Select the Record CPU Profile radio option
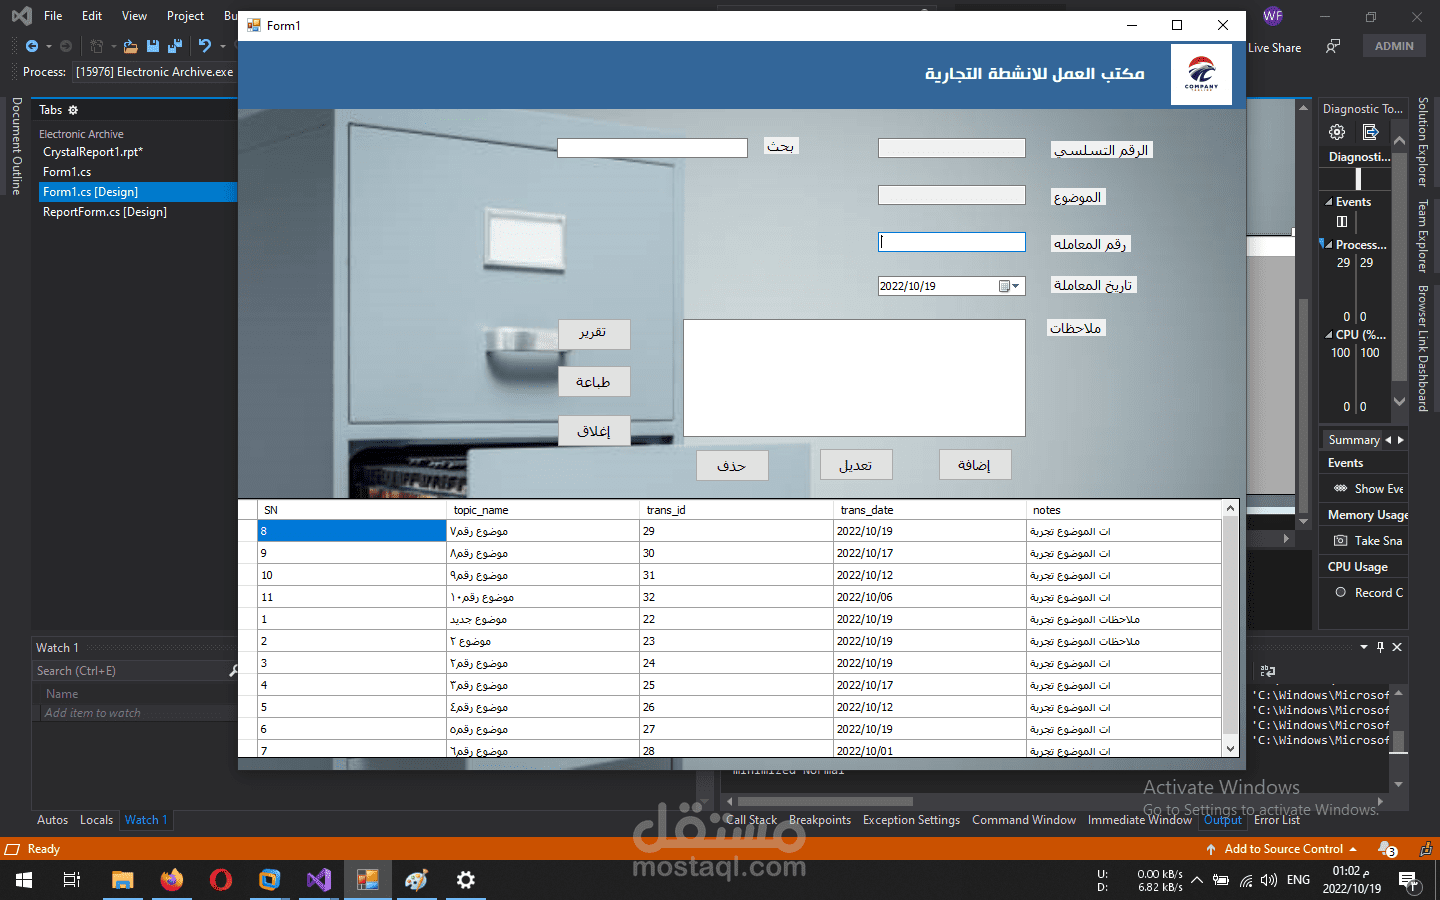The image size is (1440, 900). coord(1341,592)
